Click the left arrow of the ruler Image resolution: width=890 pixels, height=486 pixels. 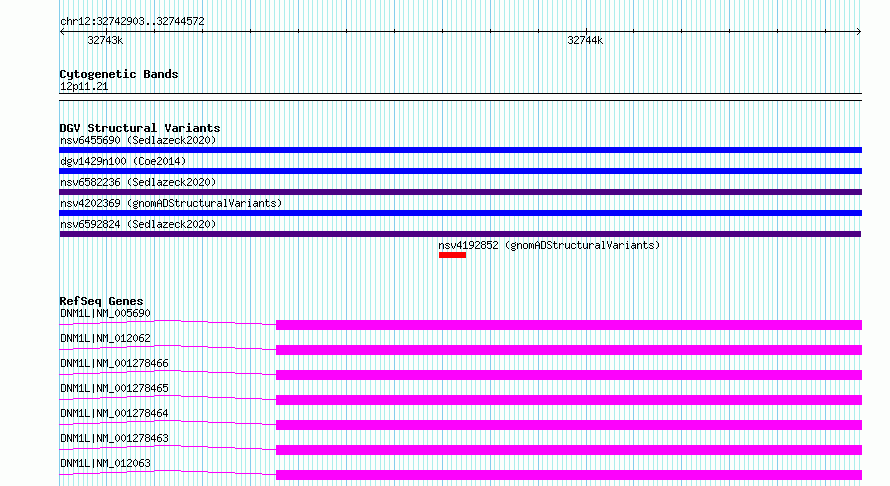(62, 32)
